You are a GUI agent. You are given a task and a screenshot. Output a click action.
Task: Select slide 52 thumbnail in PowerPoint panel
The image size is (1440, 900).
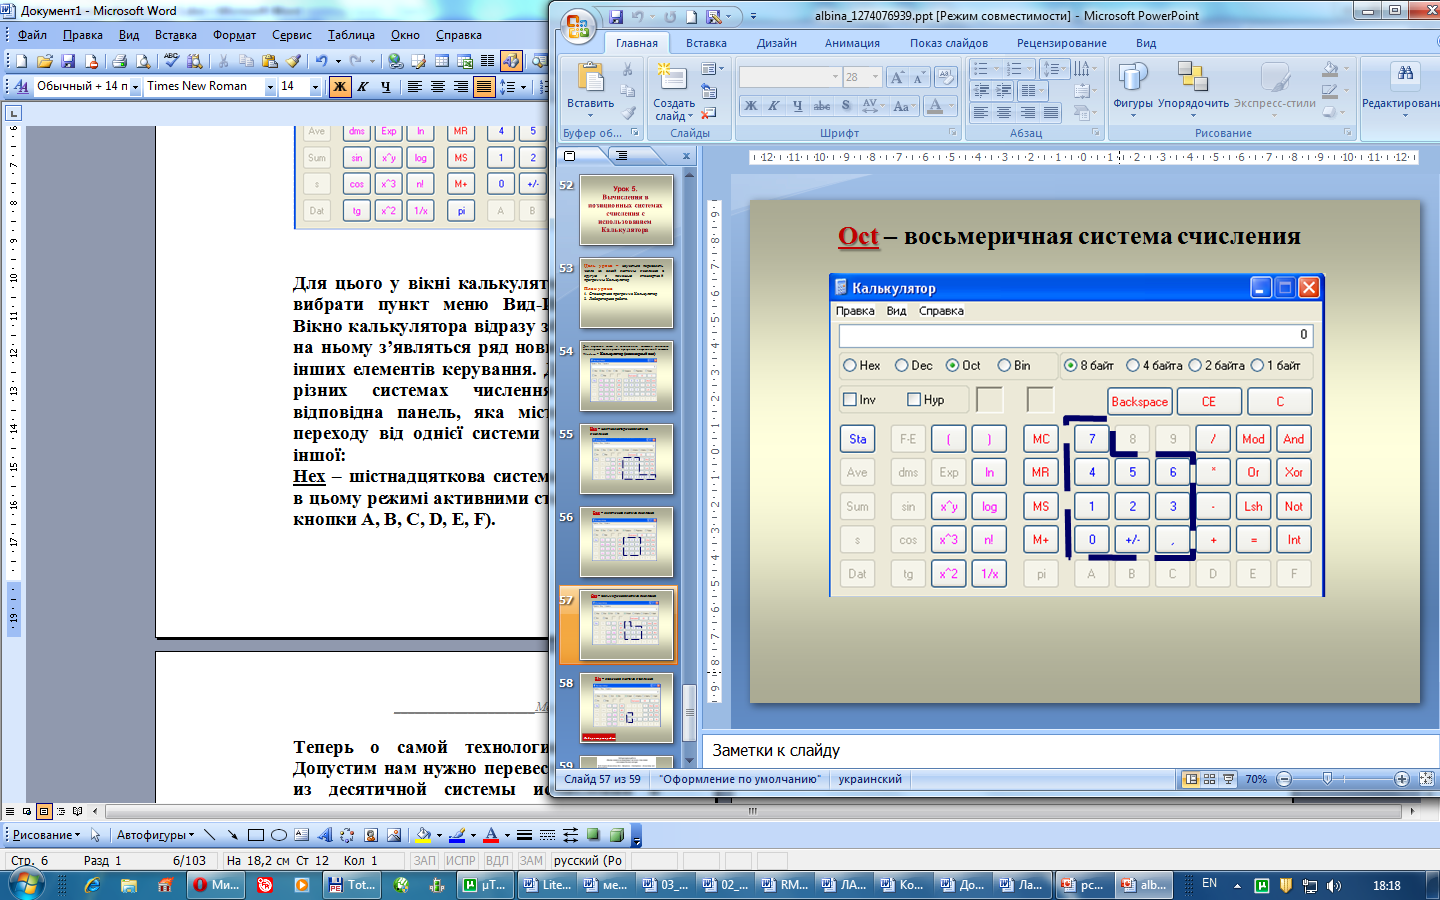click(x=626, y=210)
